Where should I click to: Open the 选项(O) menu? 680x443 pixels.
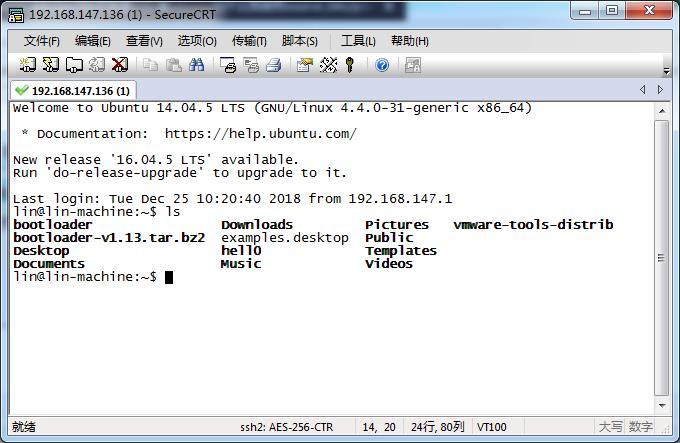[197, 41]
